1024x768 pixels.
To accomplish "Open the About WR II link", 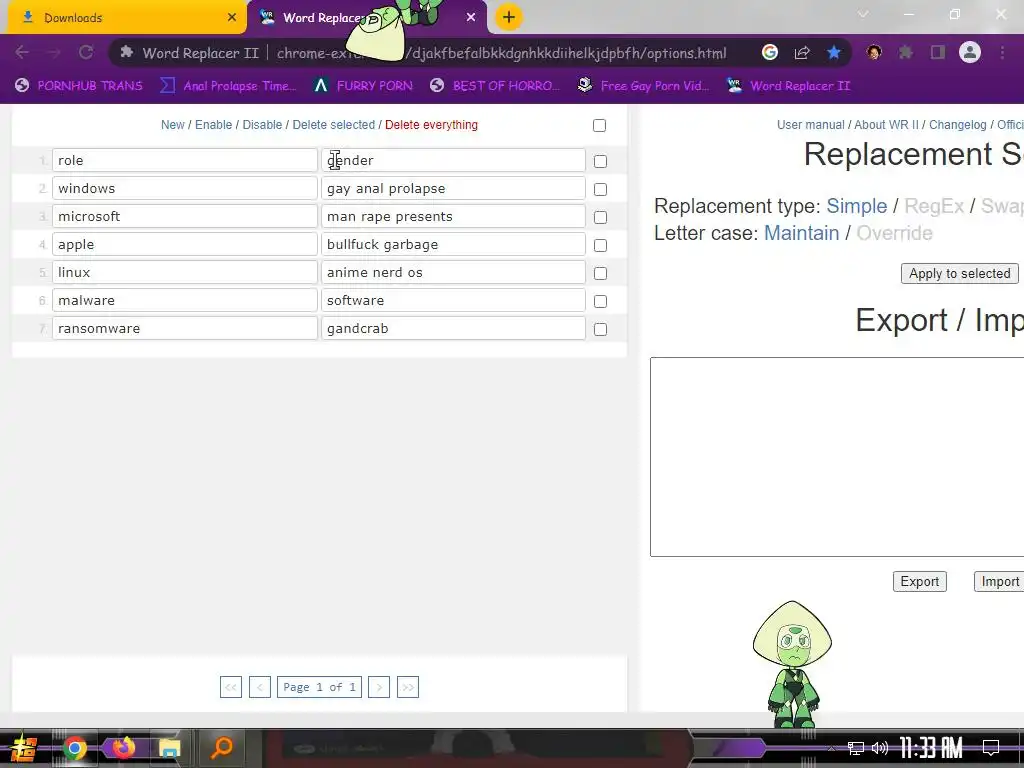I will click(x=886, y=125).
